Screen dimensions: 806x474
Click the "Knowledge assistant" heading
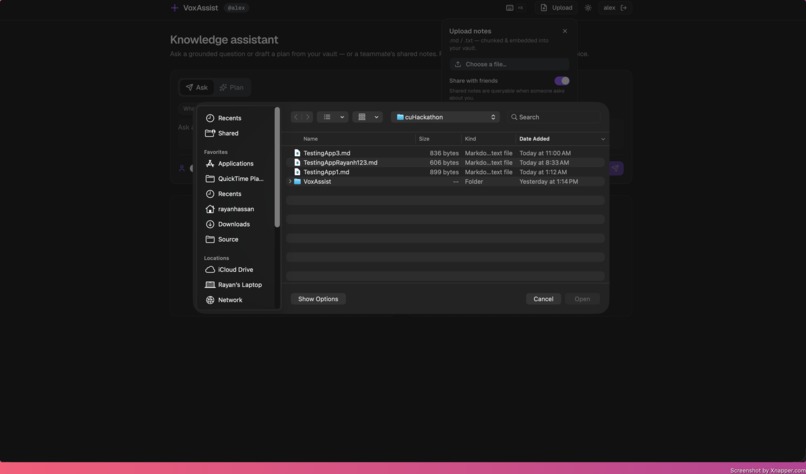click(x=224, y=40)
